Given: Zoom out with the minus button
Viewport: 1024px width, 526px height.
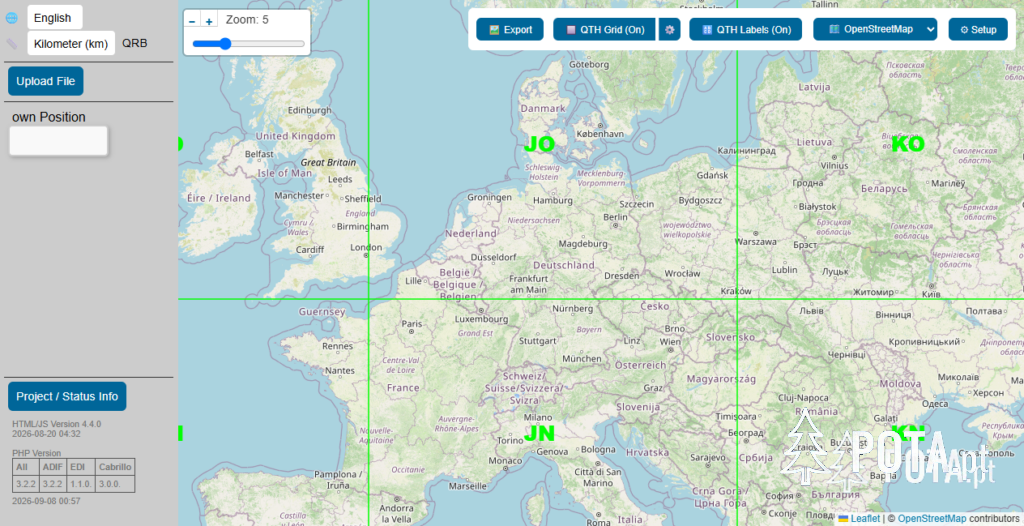Looking at the screenshot, I should (x=192, y=21).
